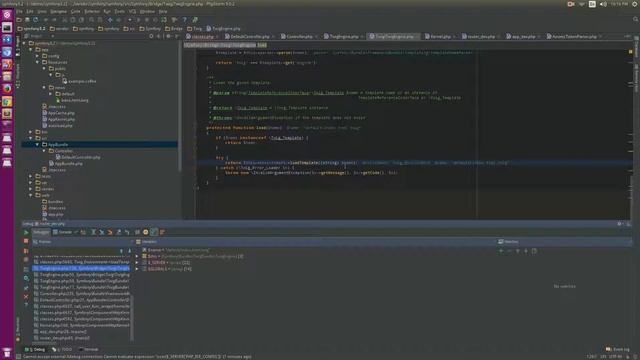Toggle Pin Tab in debug sidebar
This screenshot has width=640, height=360.
click(26, 288)
